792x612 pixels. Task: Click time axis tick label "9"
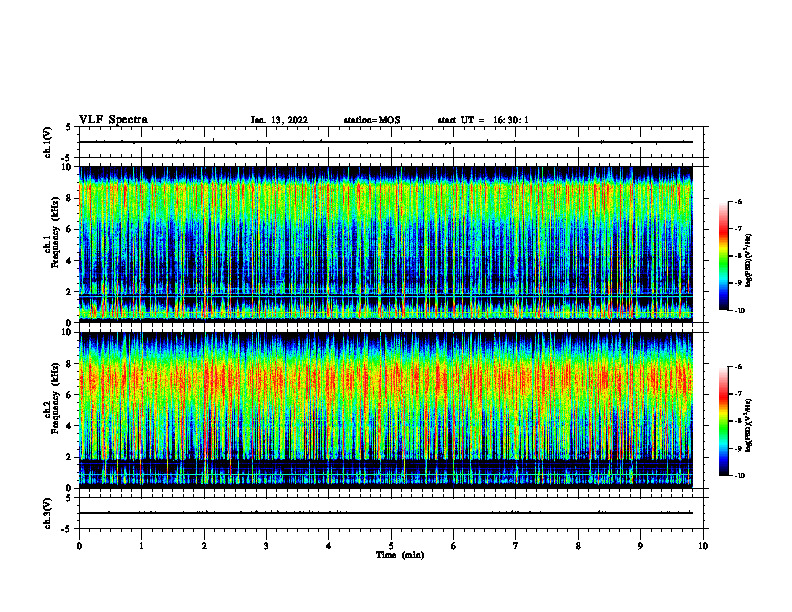(640, 546)
